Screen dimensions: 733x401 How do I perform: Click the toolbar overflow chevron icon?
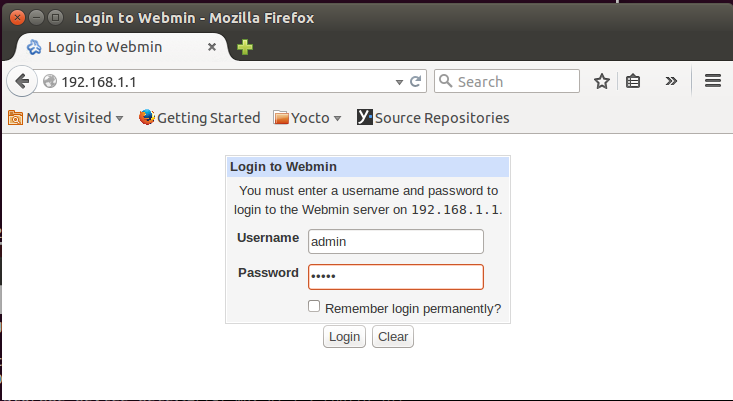pyautogui.click(x=671, y=82)
